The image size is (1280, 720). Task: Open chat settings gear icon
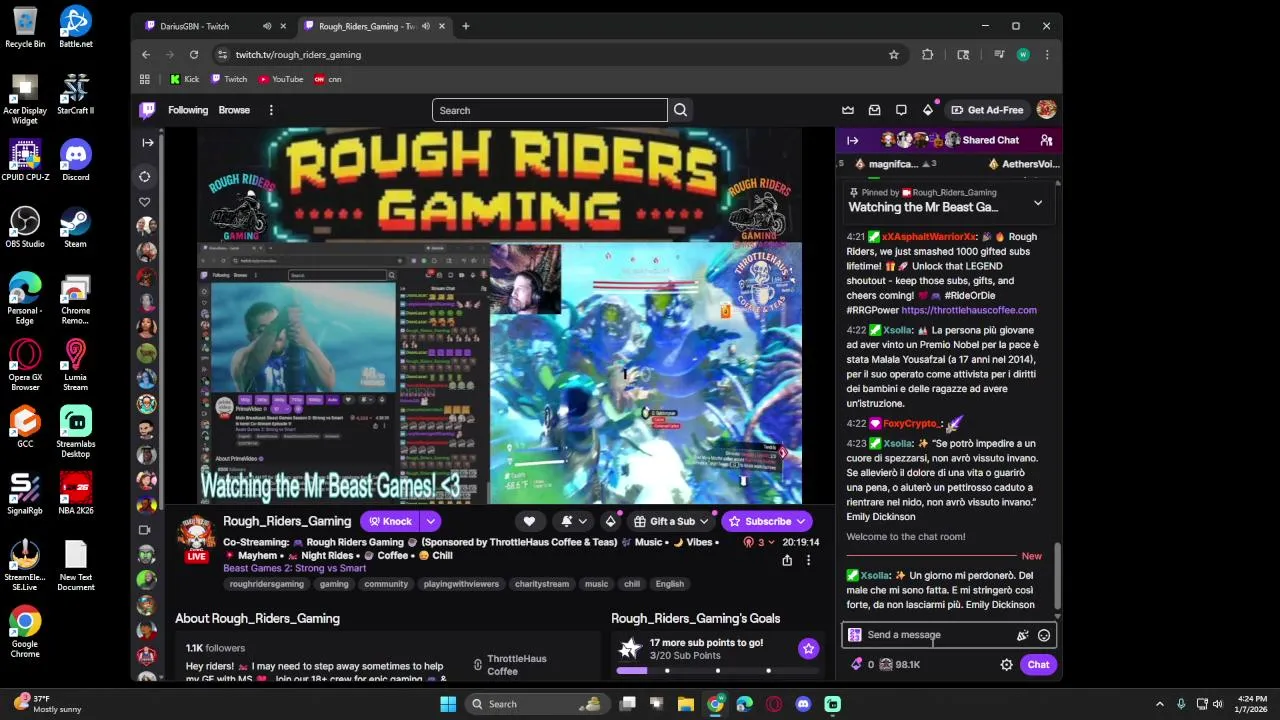[x=1007, y=665]
